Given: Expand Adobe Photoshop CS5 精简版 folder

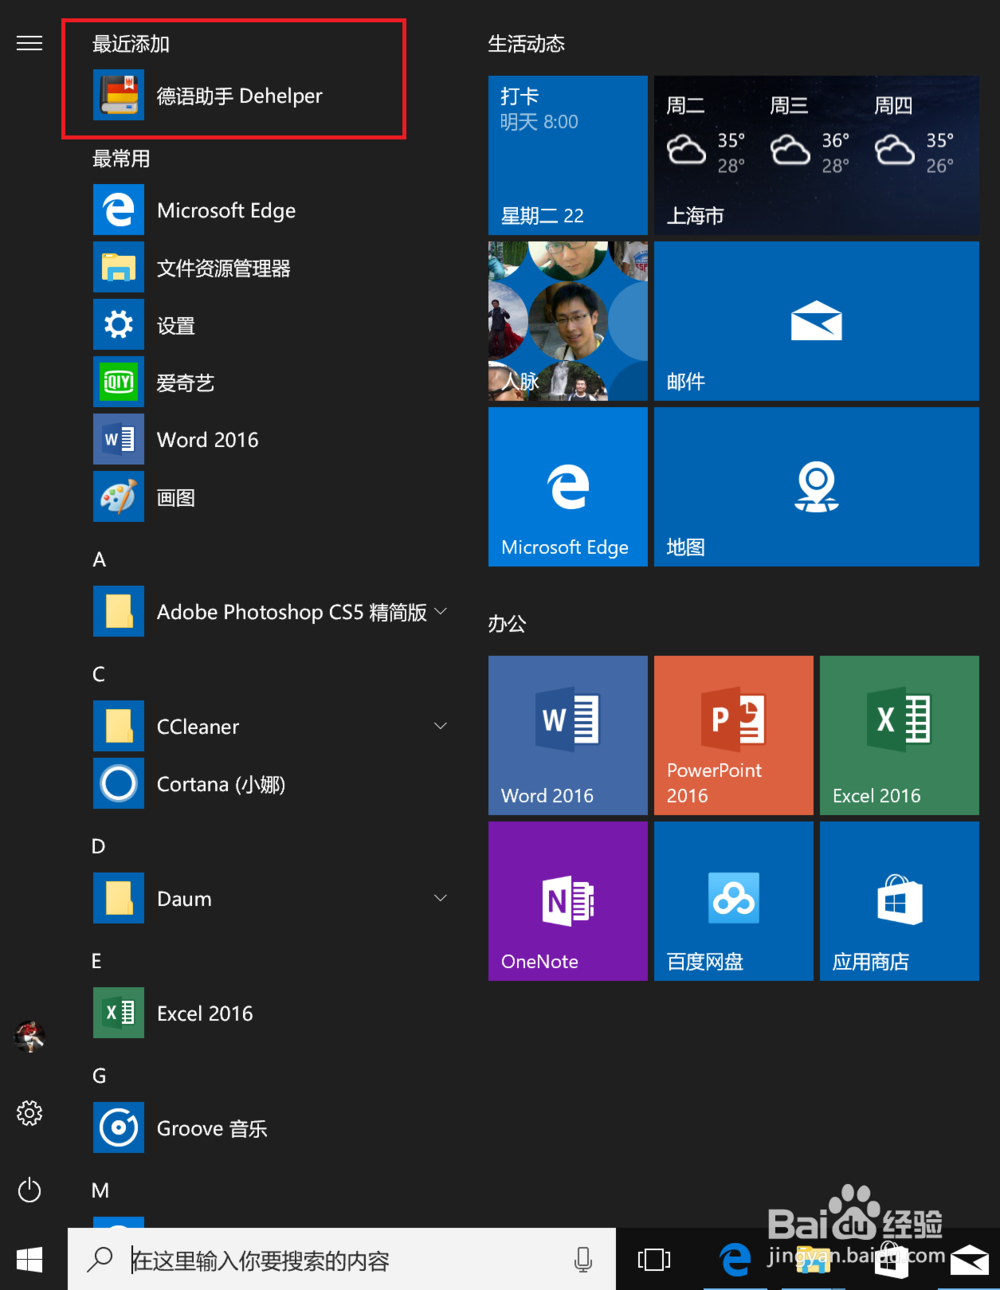Looking at the screenshot, I should [x=441, y=611].
